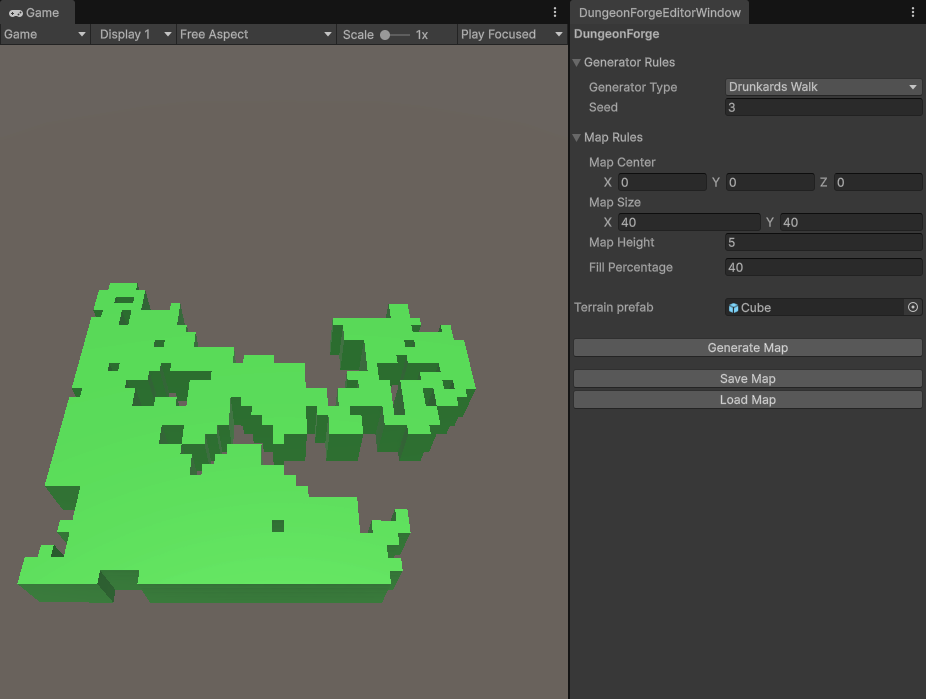Open the Generator Type dropdown
Viewport: 926px width, 699px height.
(822, 87)
